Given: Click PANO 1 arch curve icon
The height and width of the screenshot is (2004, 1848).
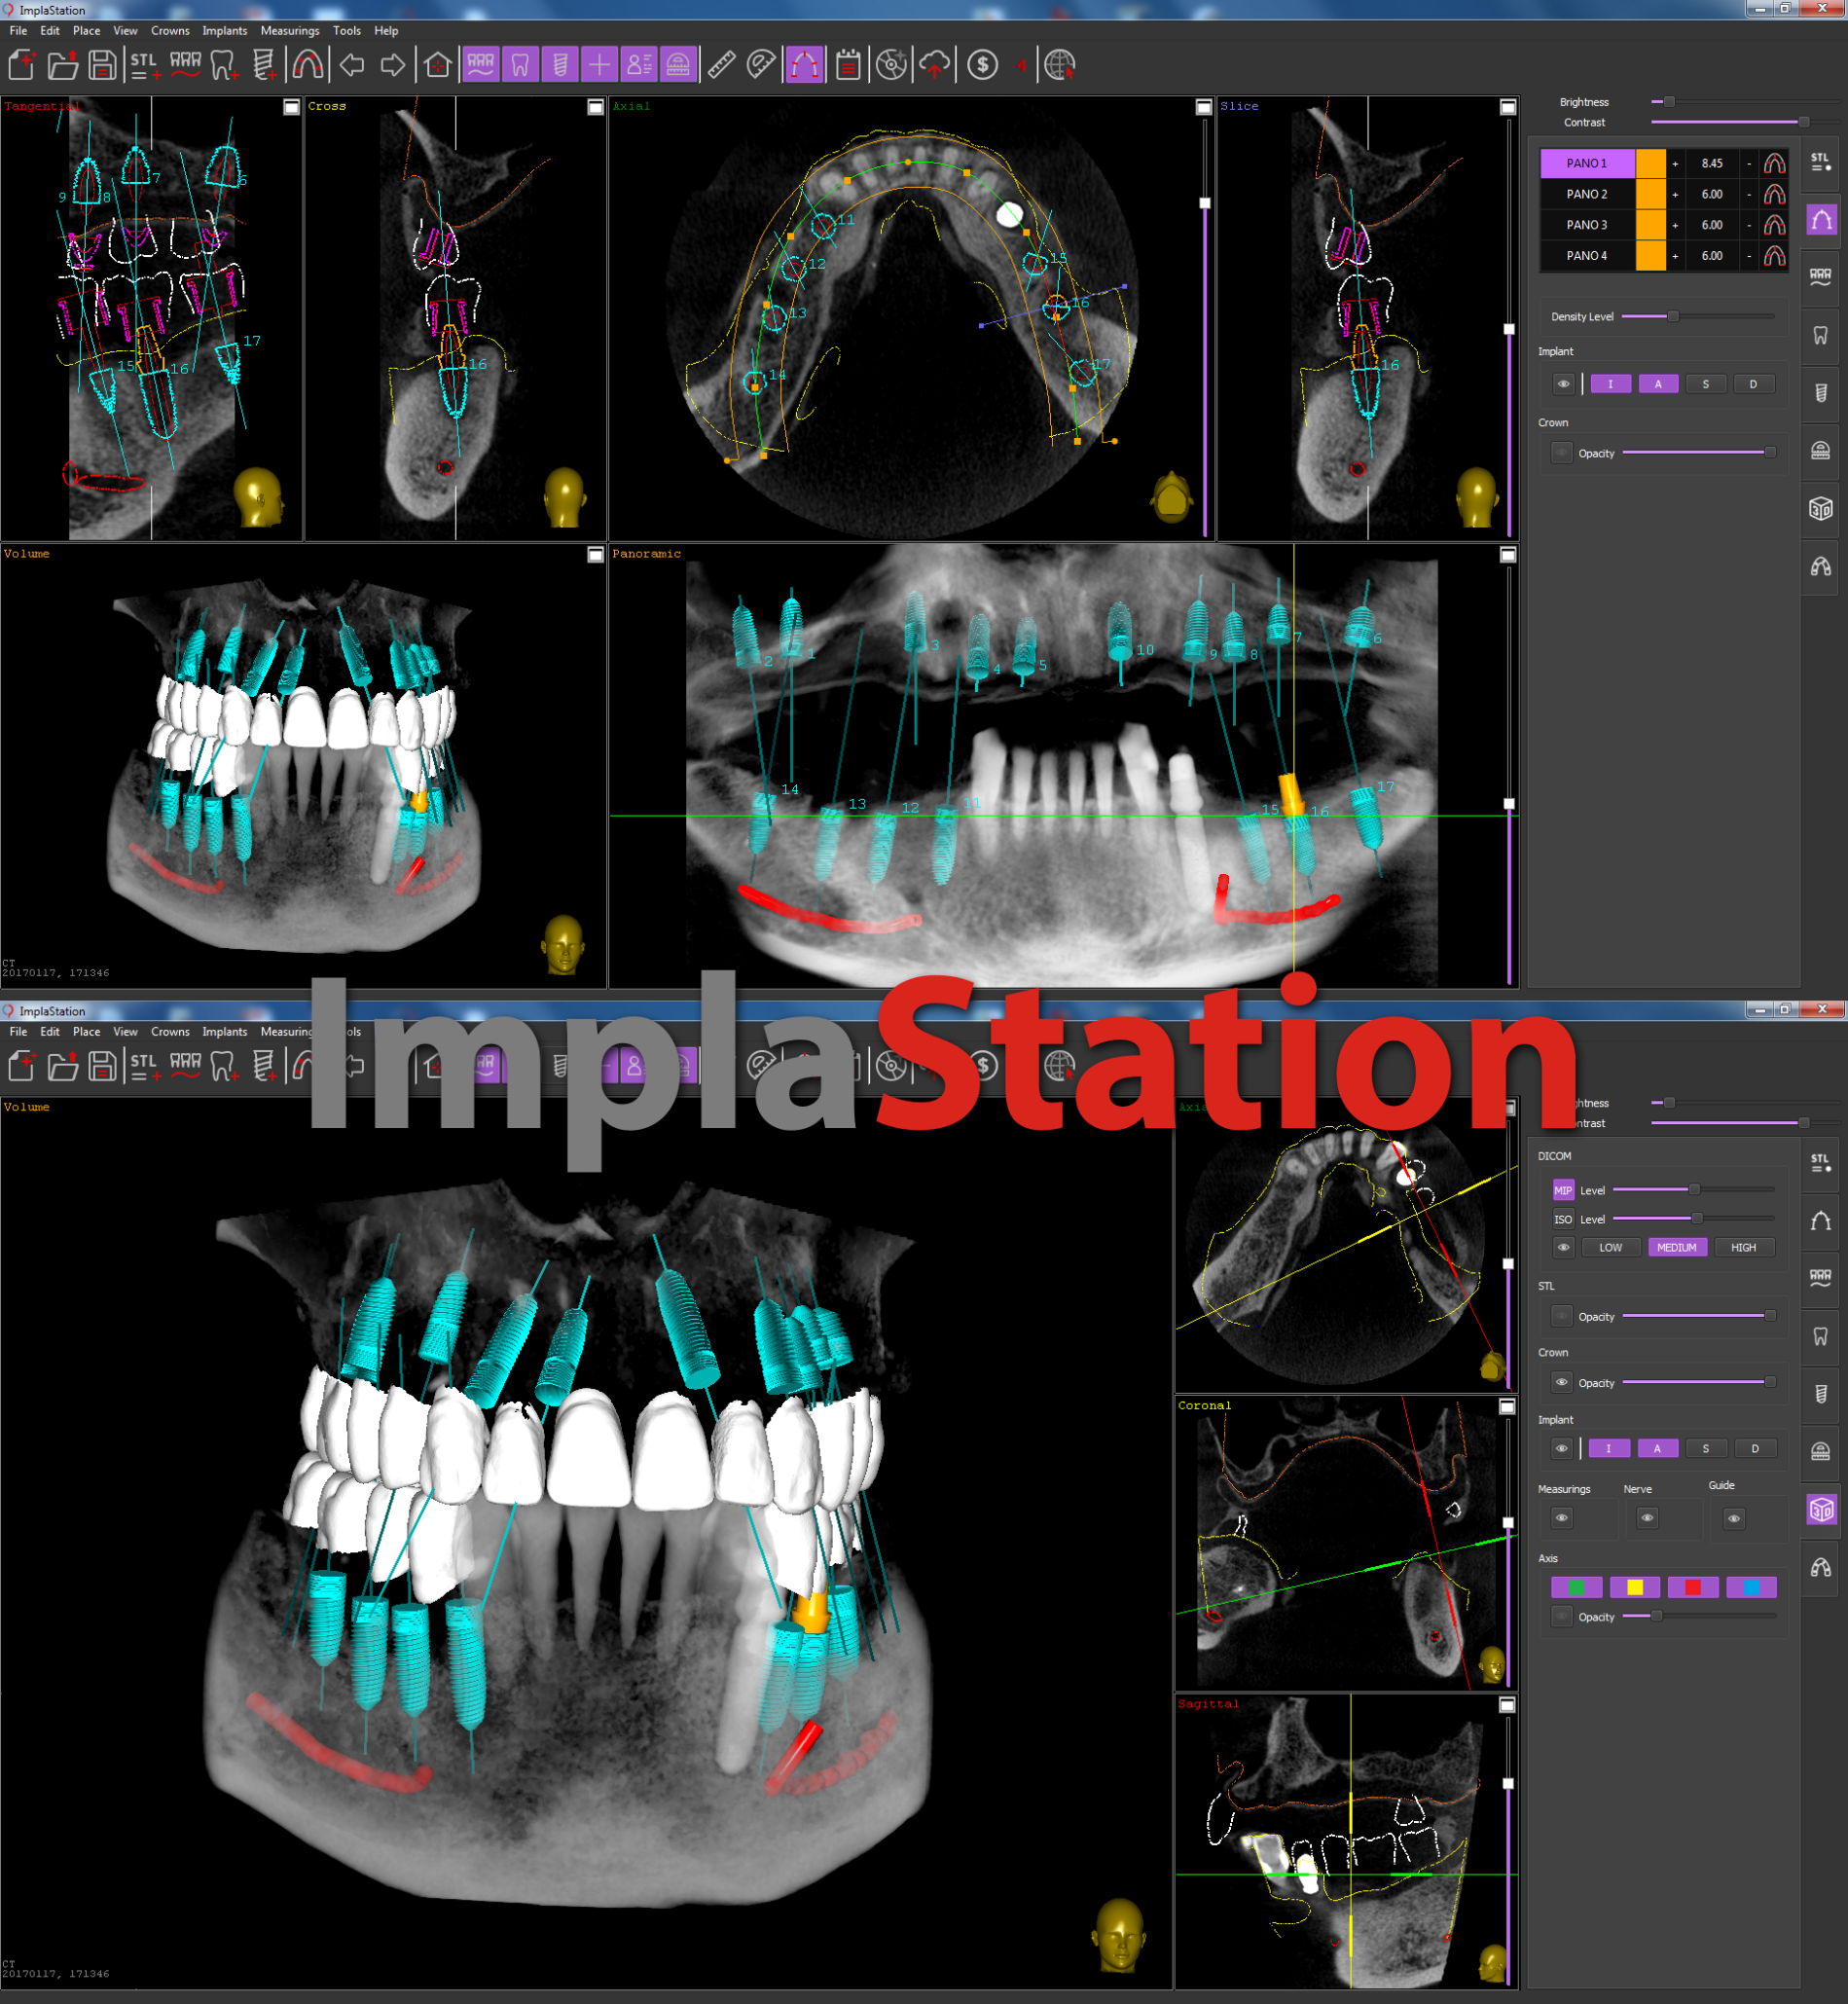Looking at the screenshot, I should [x=1774, y=163].
